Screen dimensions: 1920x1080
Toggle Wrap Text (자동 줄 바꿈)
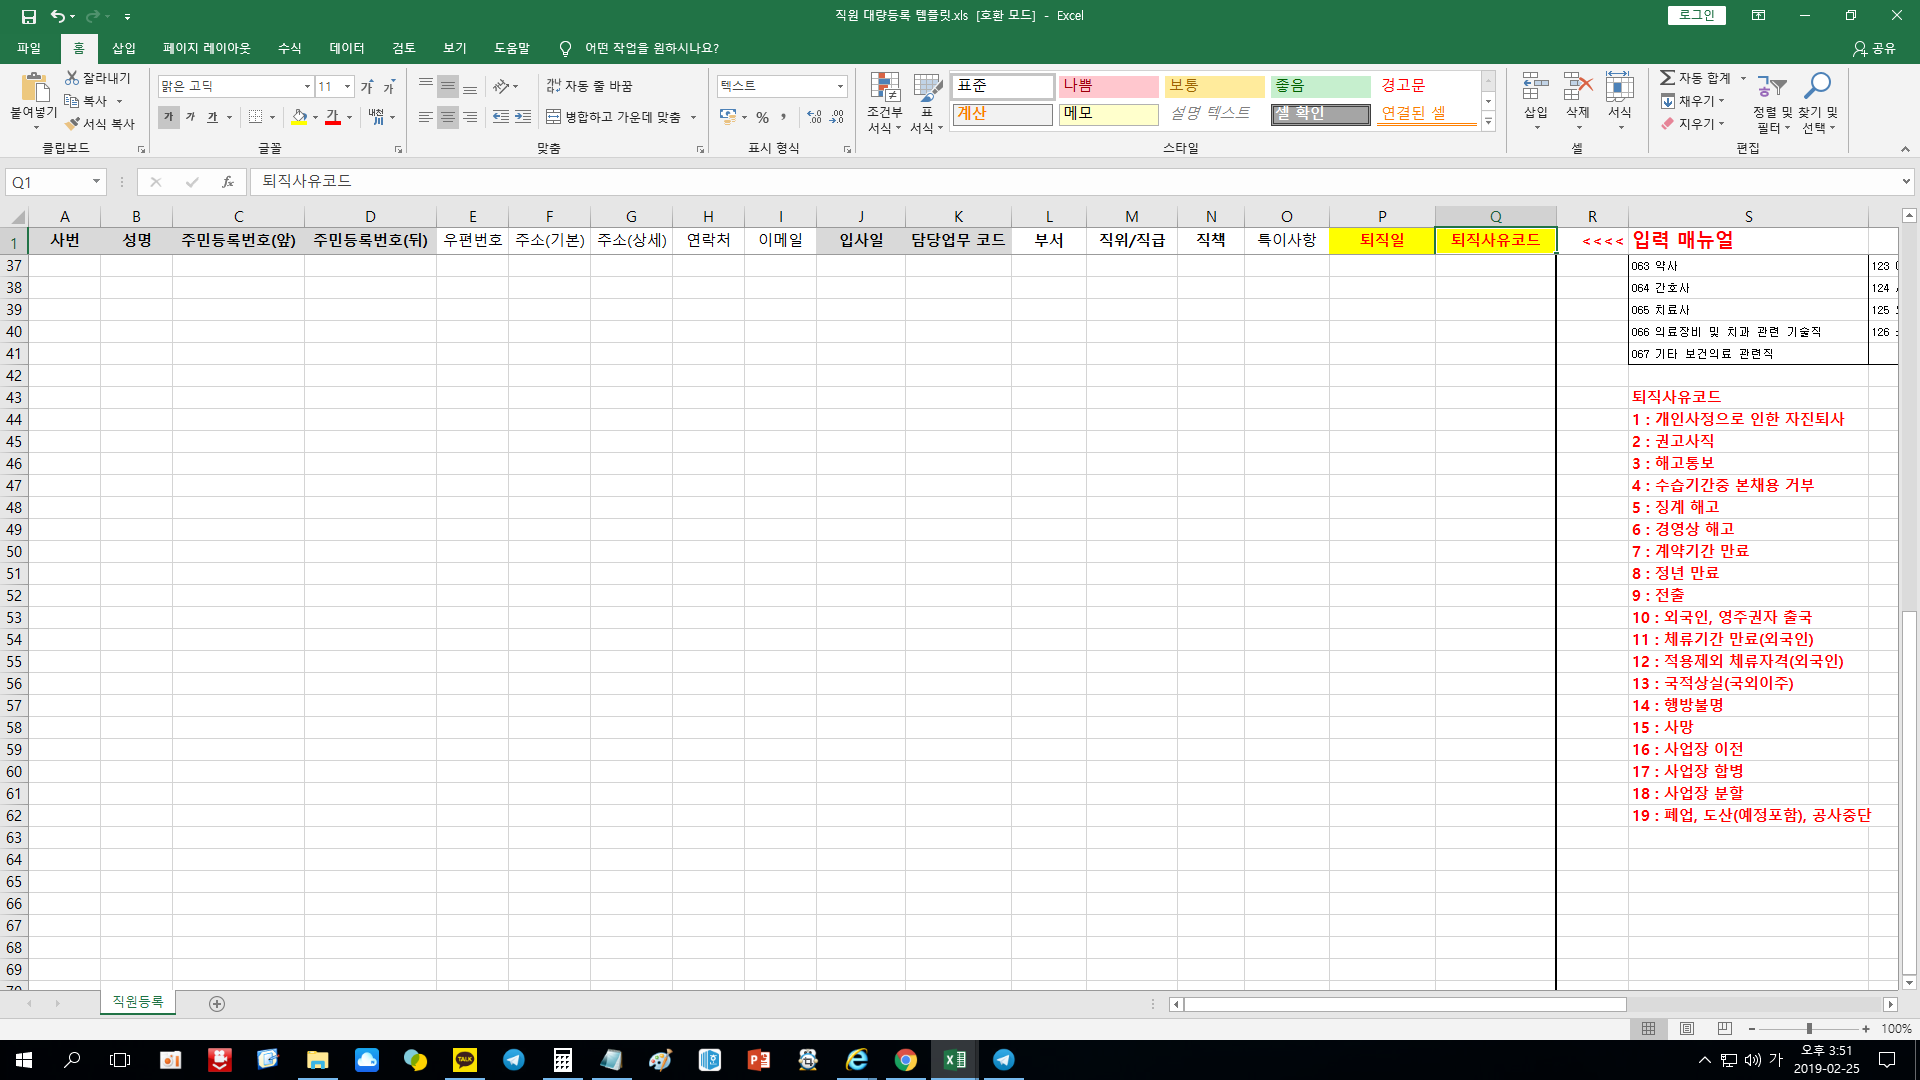(590, 86)
